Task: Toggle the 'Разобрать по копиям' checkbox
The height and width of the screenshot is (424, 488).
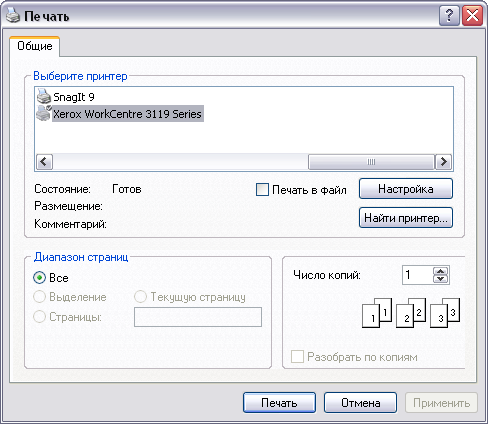Action: point(297,357)
